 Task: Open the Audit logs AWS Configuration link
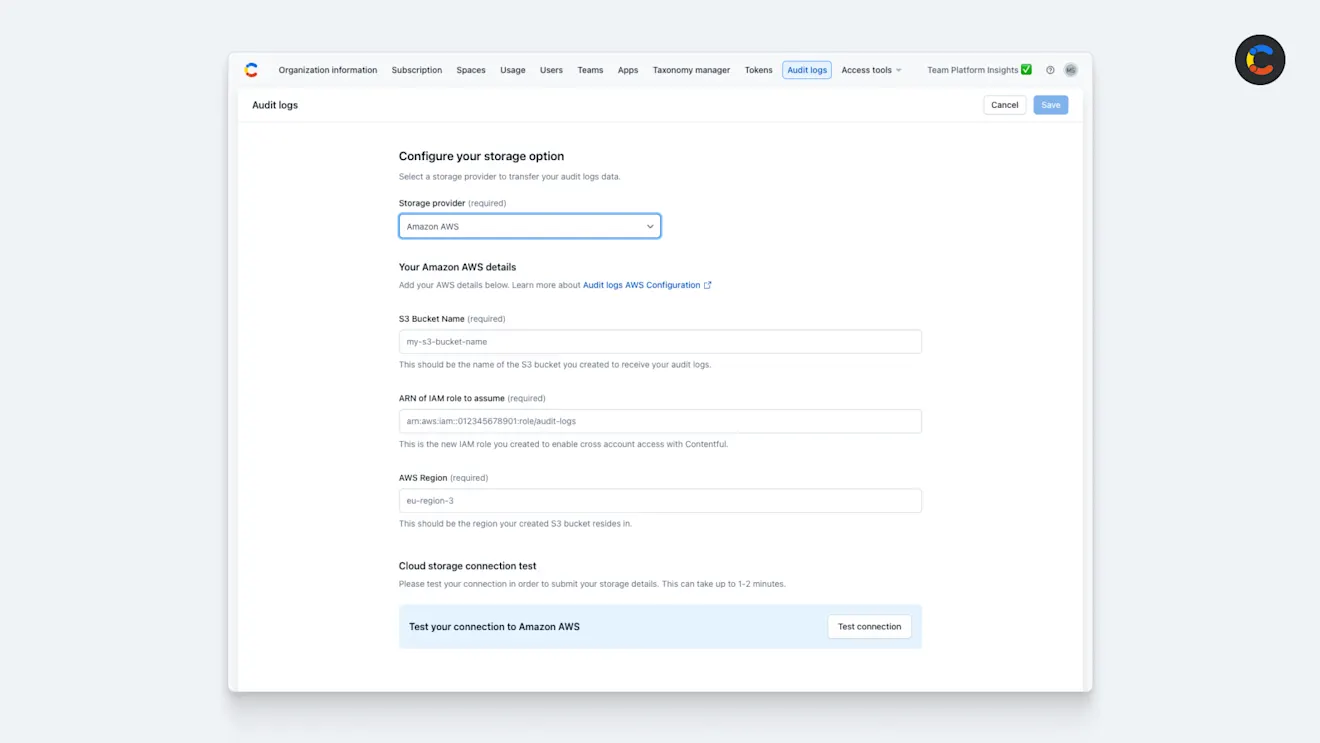(643, 285)
